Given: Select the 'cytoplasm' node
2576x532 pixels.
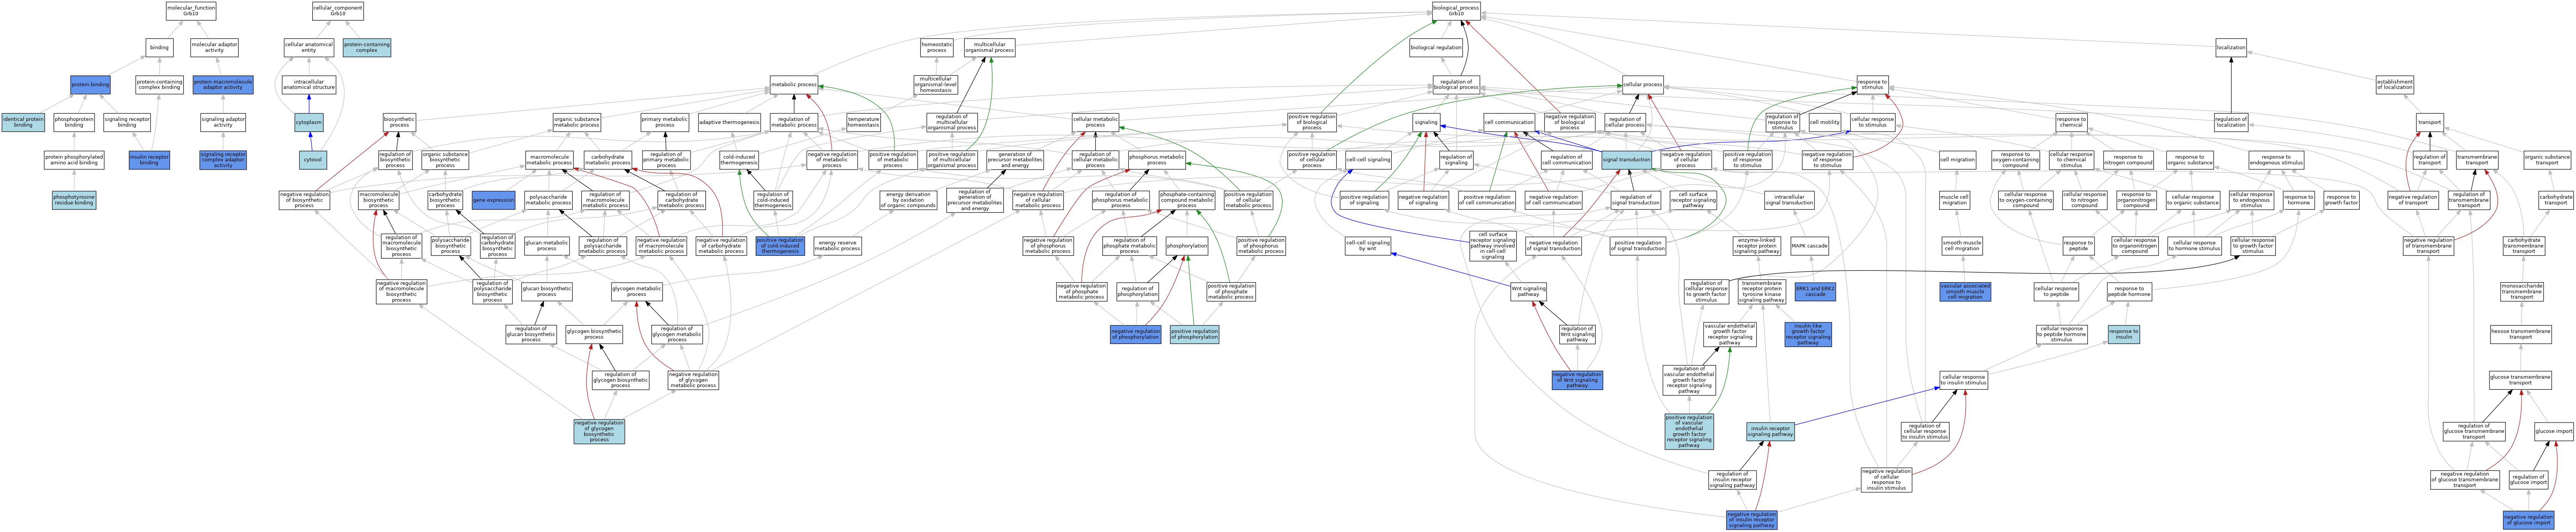Looking at the screenshot, I should [309, 122].
